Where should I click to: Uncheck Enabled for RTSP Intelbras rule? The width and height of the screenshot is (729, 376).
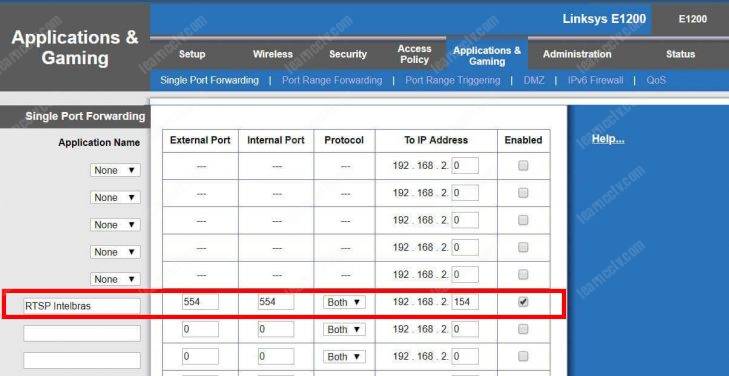(523, 302)
